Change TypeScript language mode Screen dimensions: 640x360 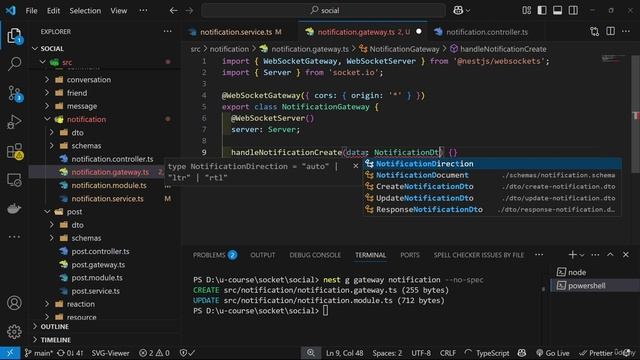[x=492, y=353]
